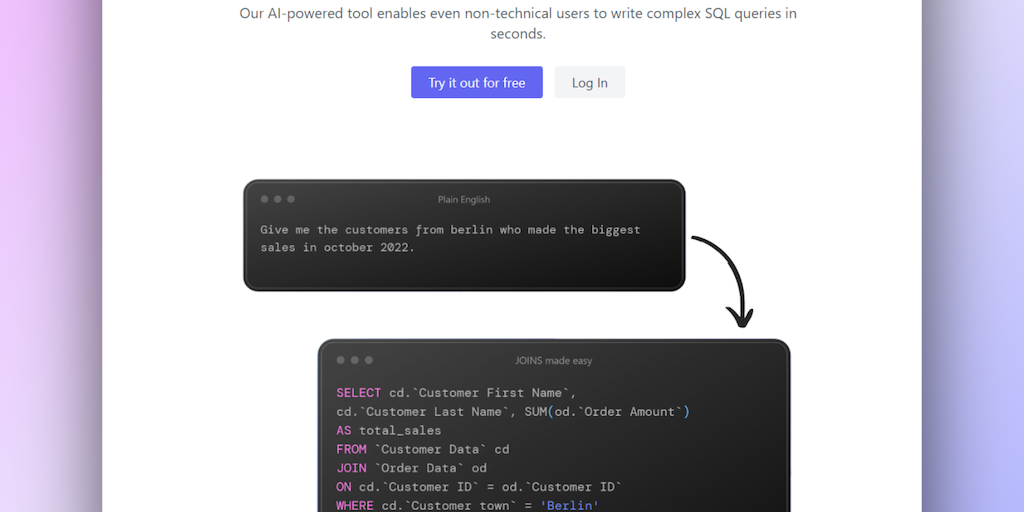The height and width of the screenshot is (512, 1024).
Task: Click the 'Berlin' string value in the query
Action: [x=569, y=506]
